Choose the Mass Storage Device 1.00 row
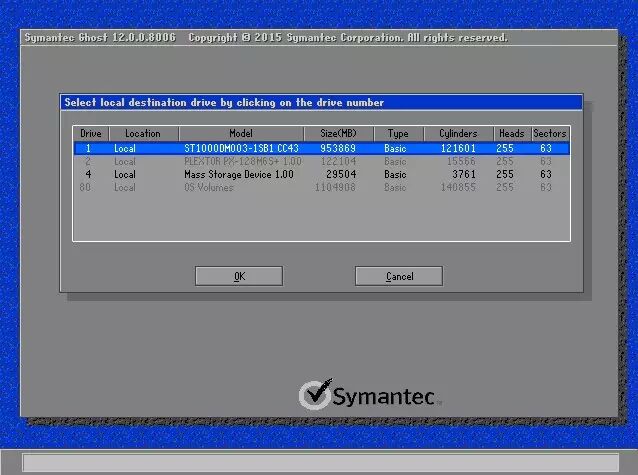 pyautogui.click(x=321, y=174)
